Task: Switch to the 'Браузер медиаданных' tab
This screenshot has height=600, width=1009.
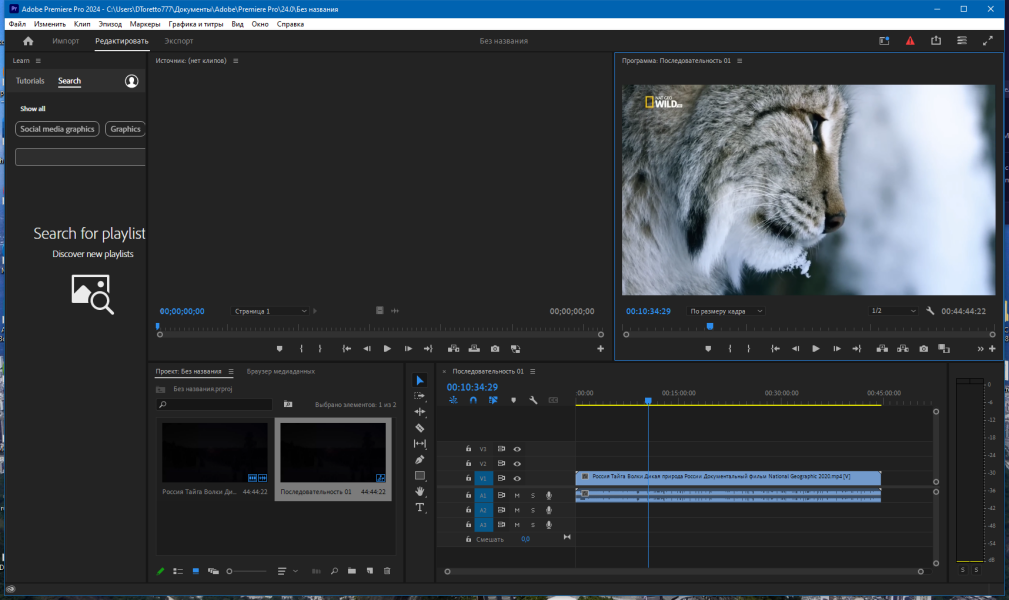Action: 280,371
